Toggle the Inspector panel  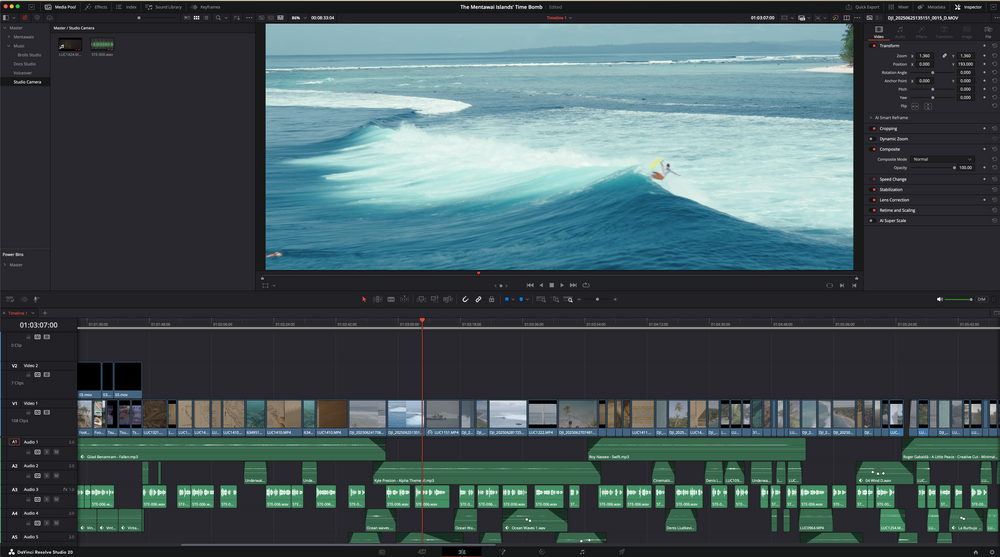tap(968, 7)
